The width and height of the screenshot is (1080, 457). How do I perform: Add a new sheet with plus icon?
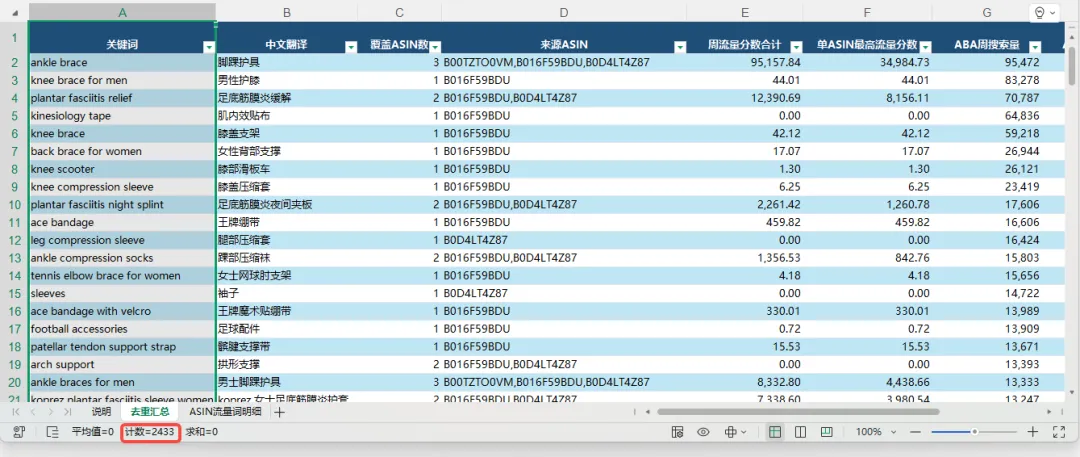pos(279,412)
